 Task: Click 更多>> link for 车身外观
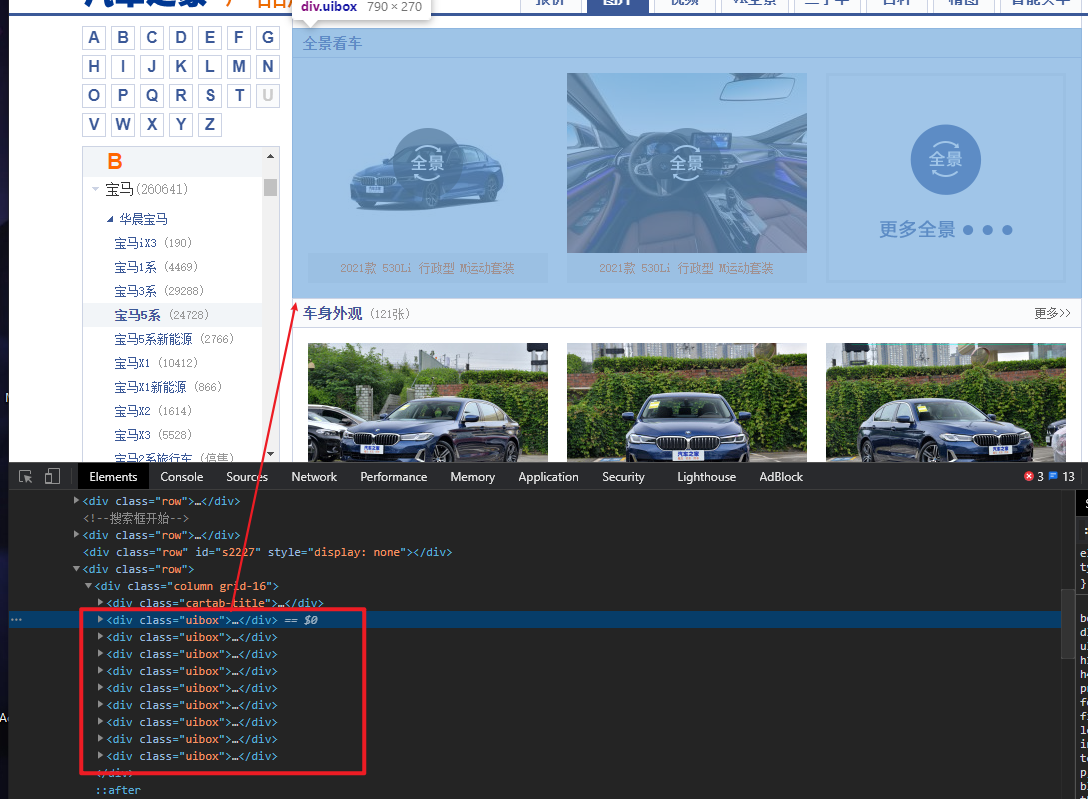tap(1052, 313)
